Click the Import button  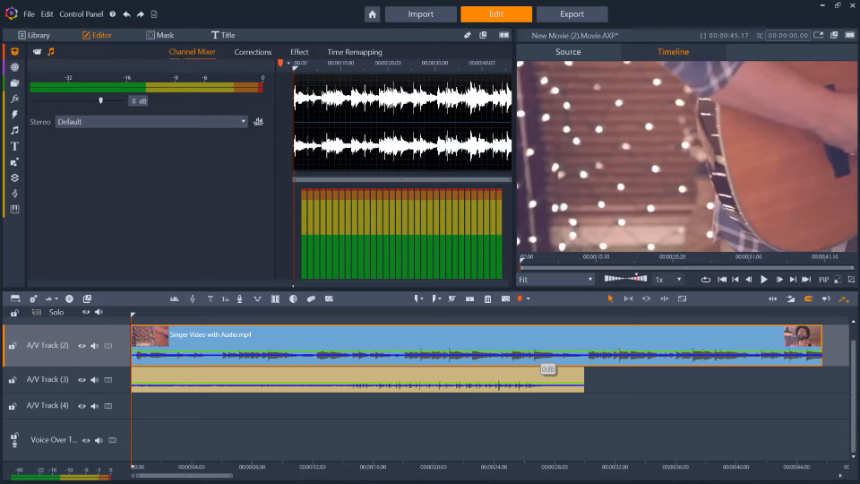(421, 14)
